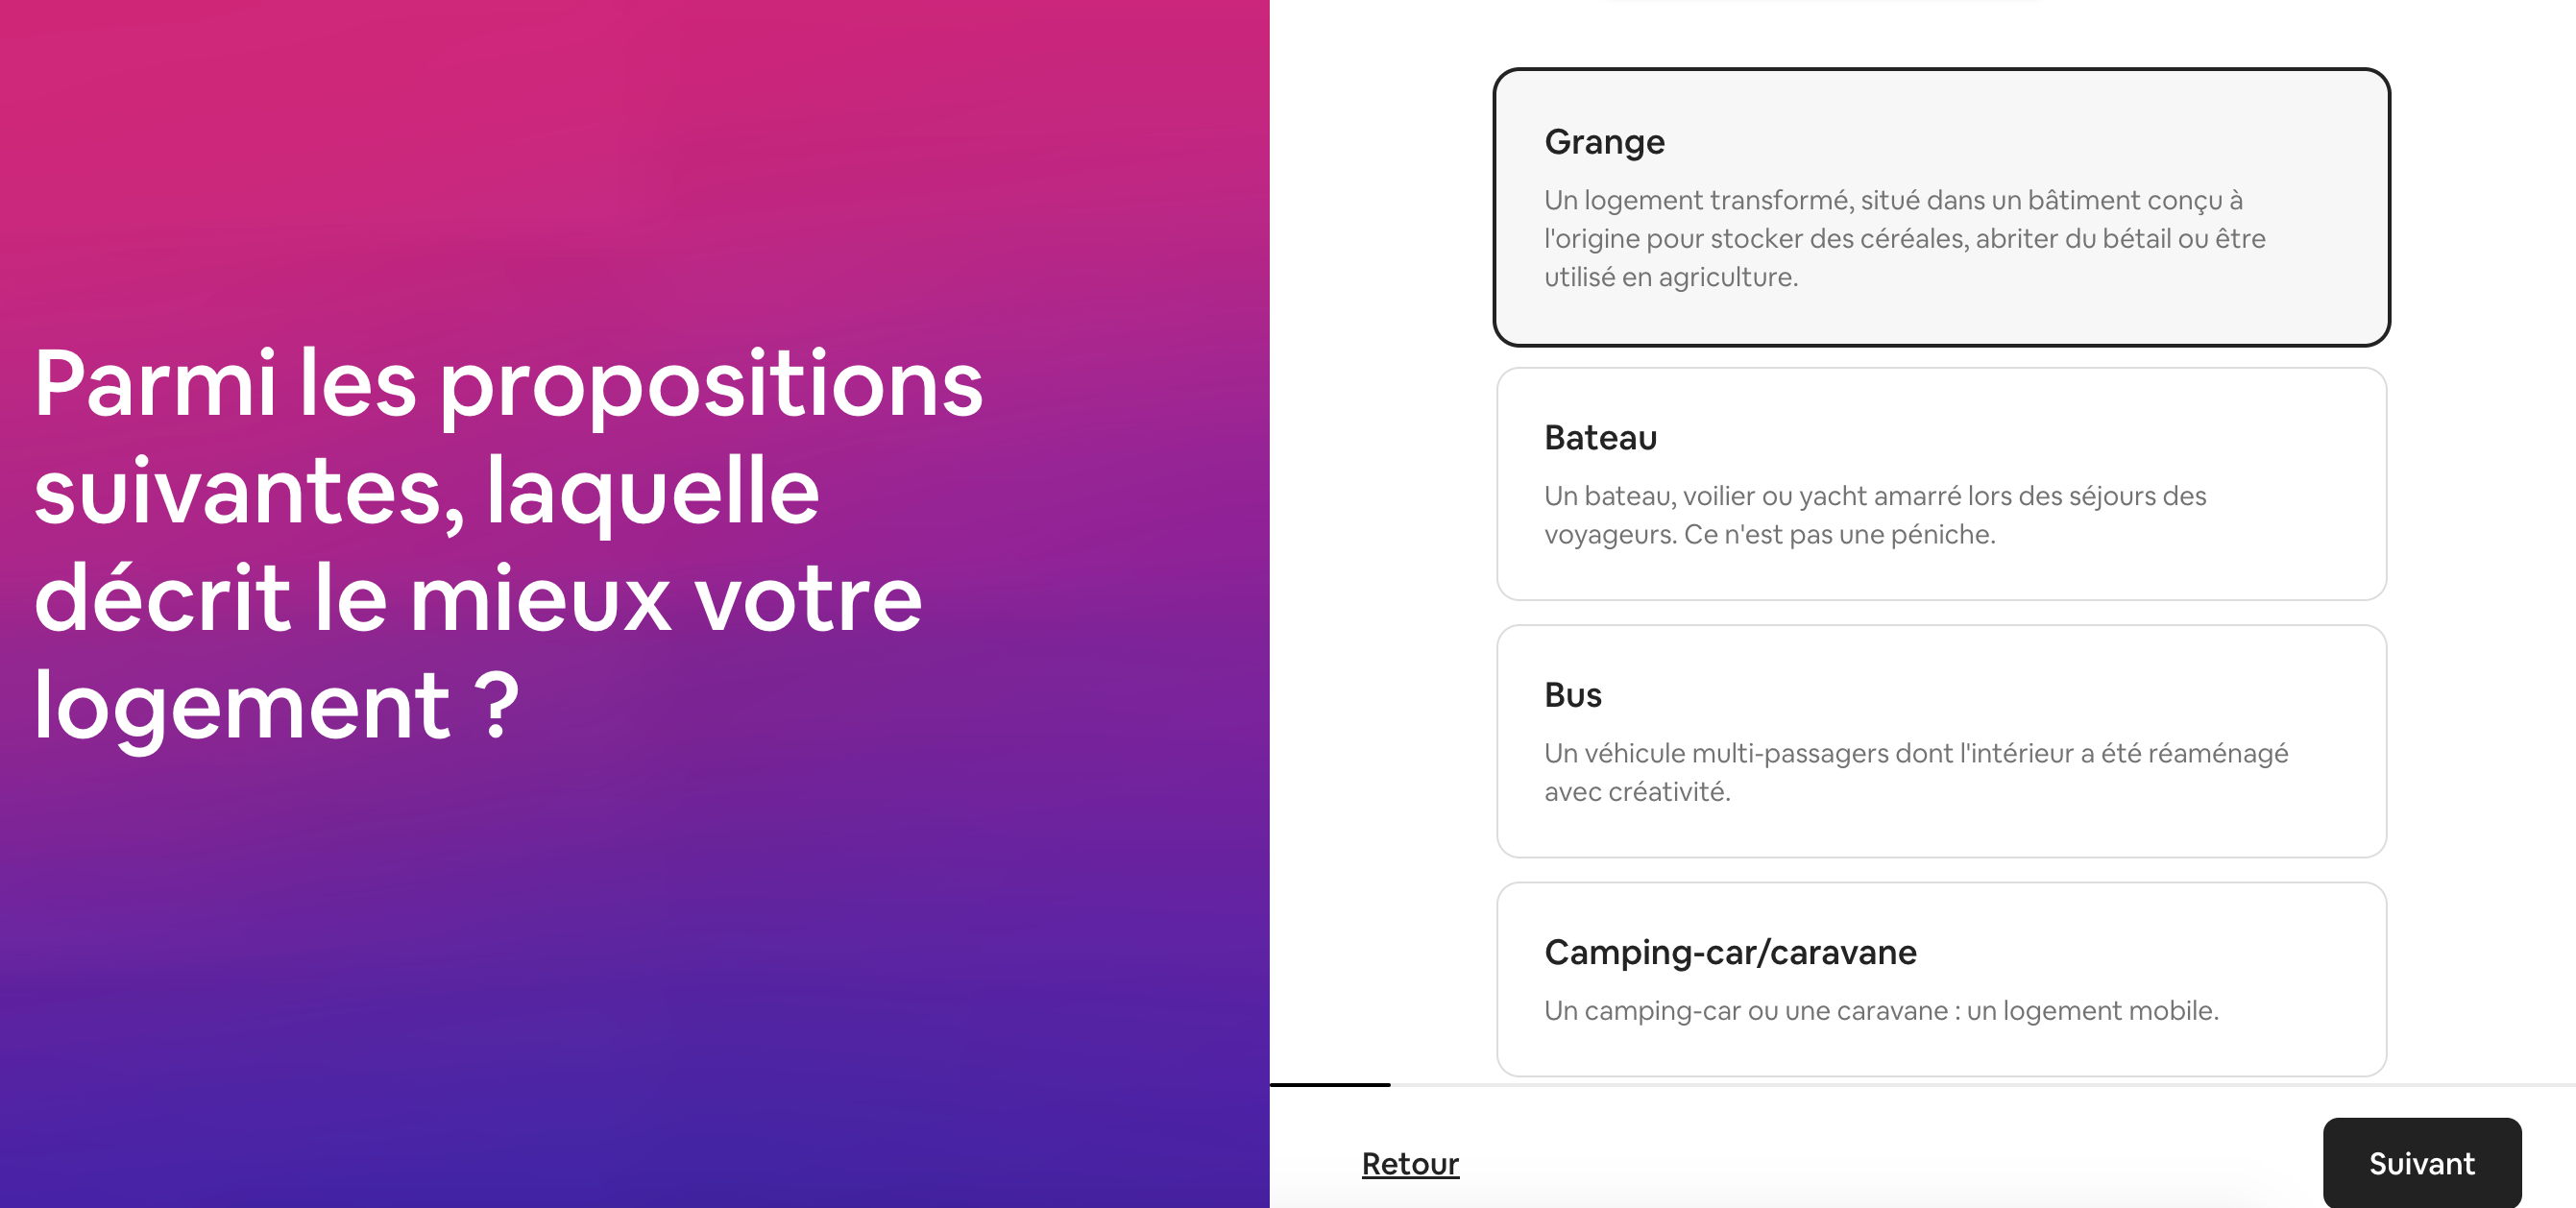Click the Suivant button

point(2420,1163)
